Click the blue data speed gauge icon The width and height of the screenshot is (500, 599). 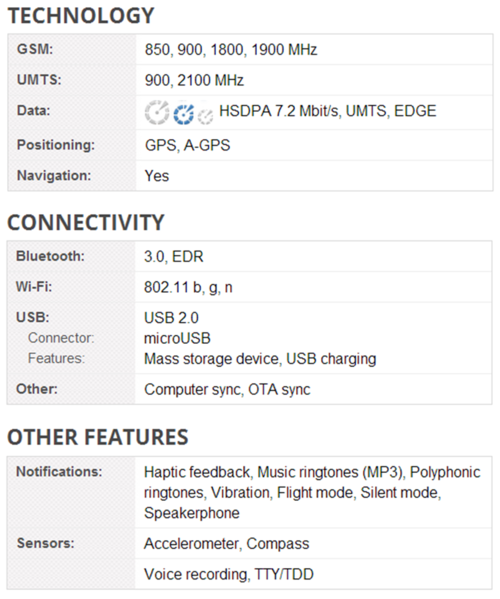[x=184, y=114]
